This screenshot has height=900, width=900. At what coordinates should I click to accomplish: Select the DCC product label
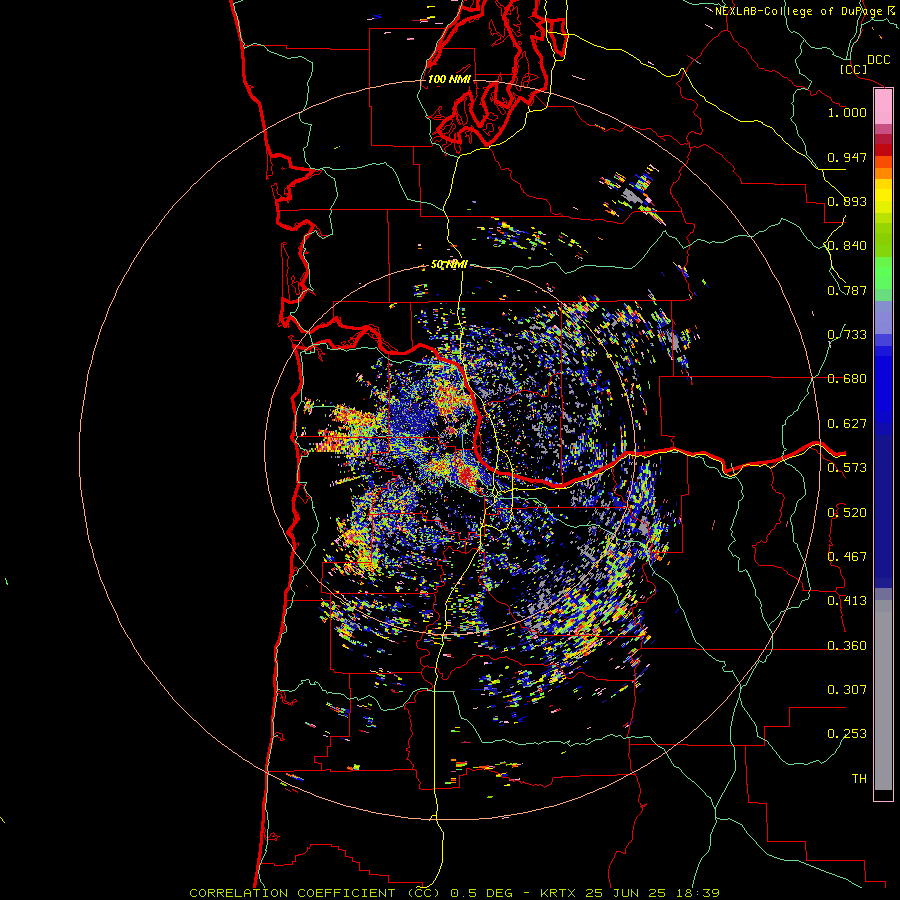coord(878,60)
